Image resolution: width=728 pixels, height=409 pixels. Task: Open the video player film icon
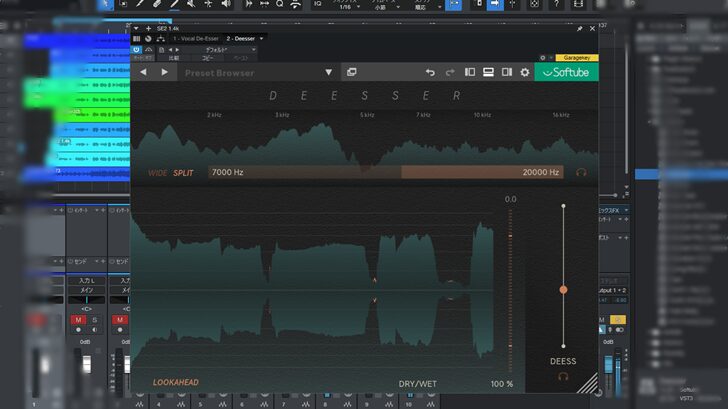click(x=578, y=4)
